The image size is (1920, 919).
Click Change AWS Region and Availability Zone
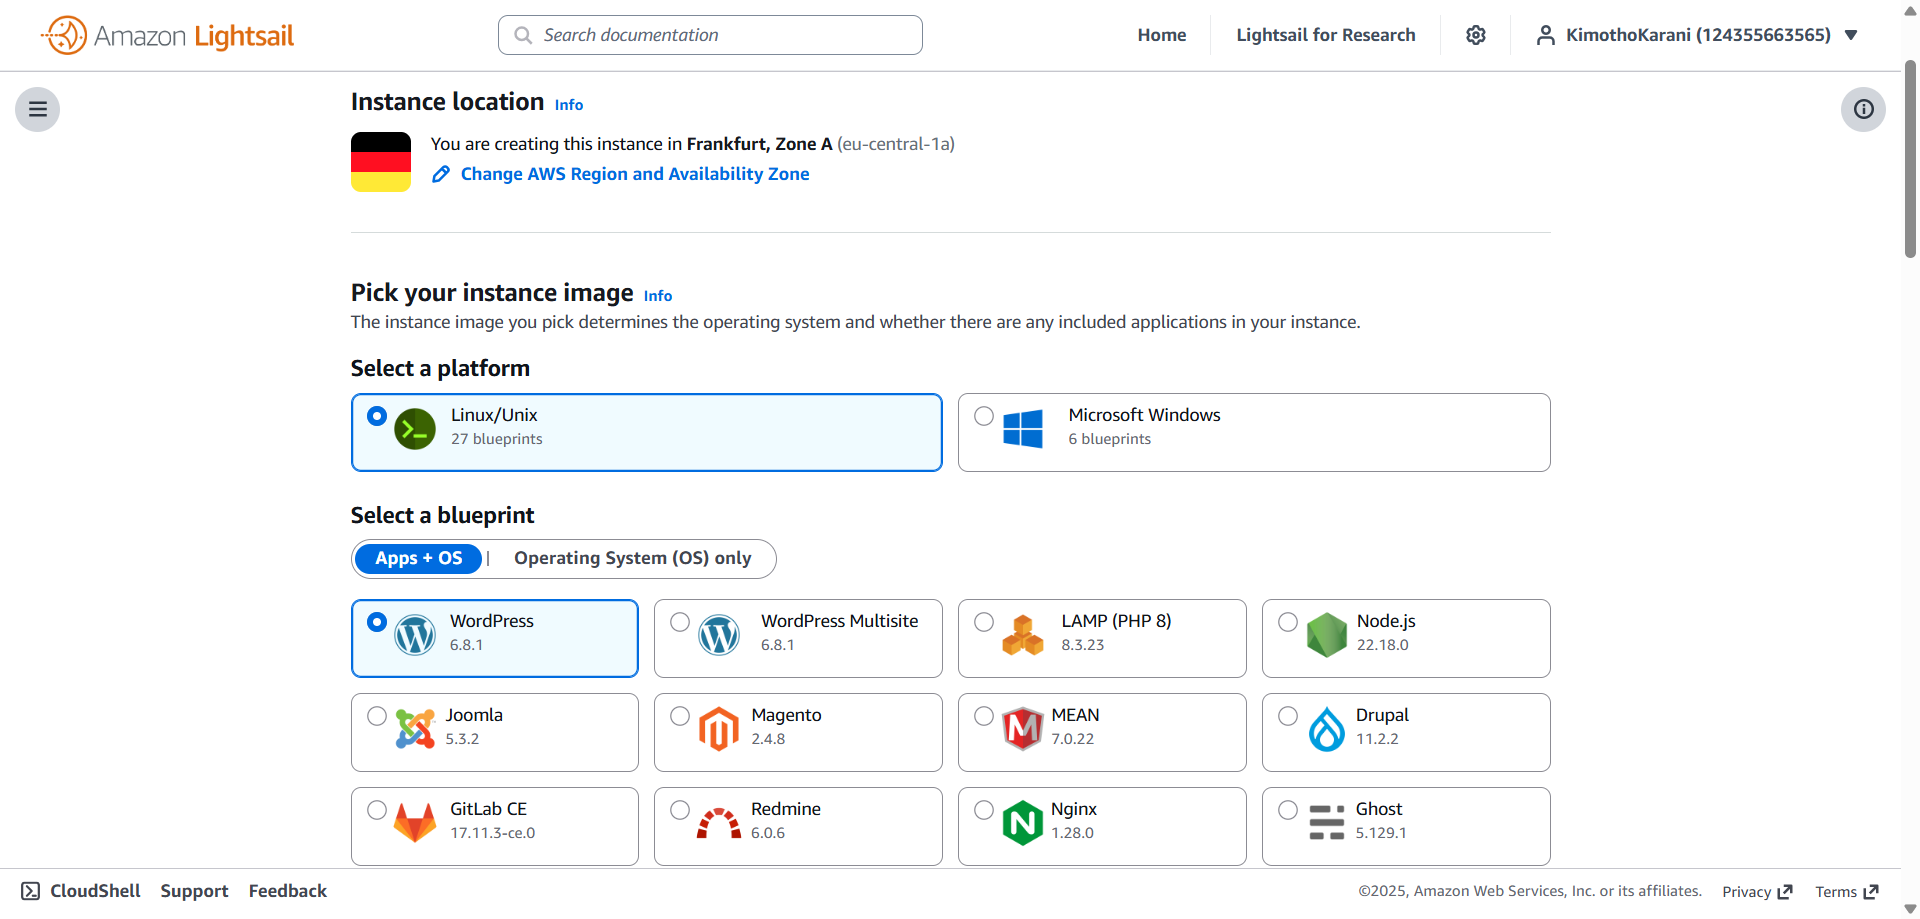coord(634,174)
